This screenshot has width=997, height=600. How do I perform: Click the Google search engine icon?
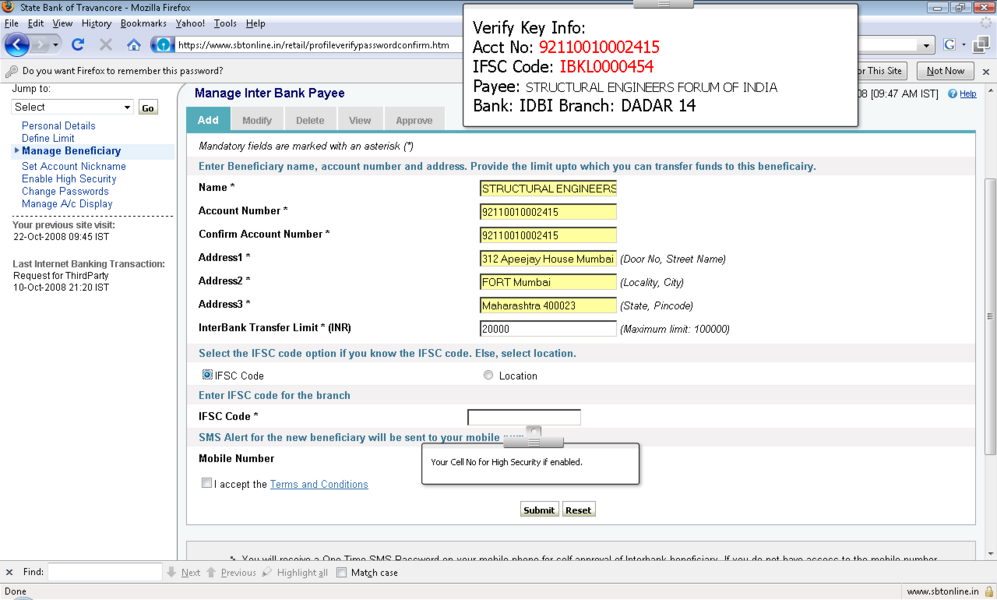point(949,45)
